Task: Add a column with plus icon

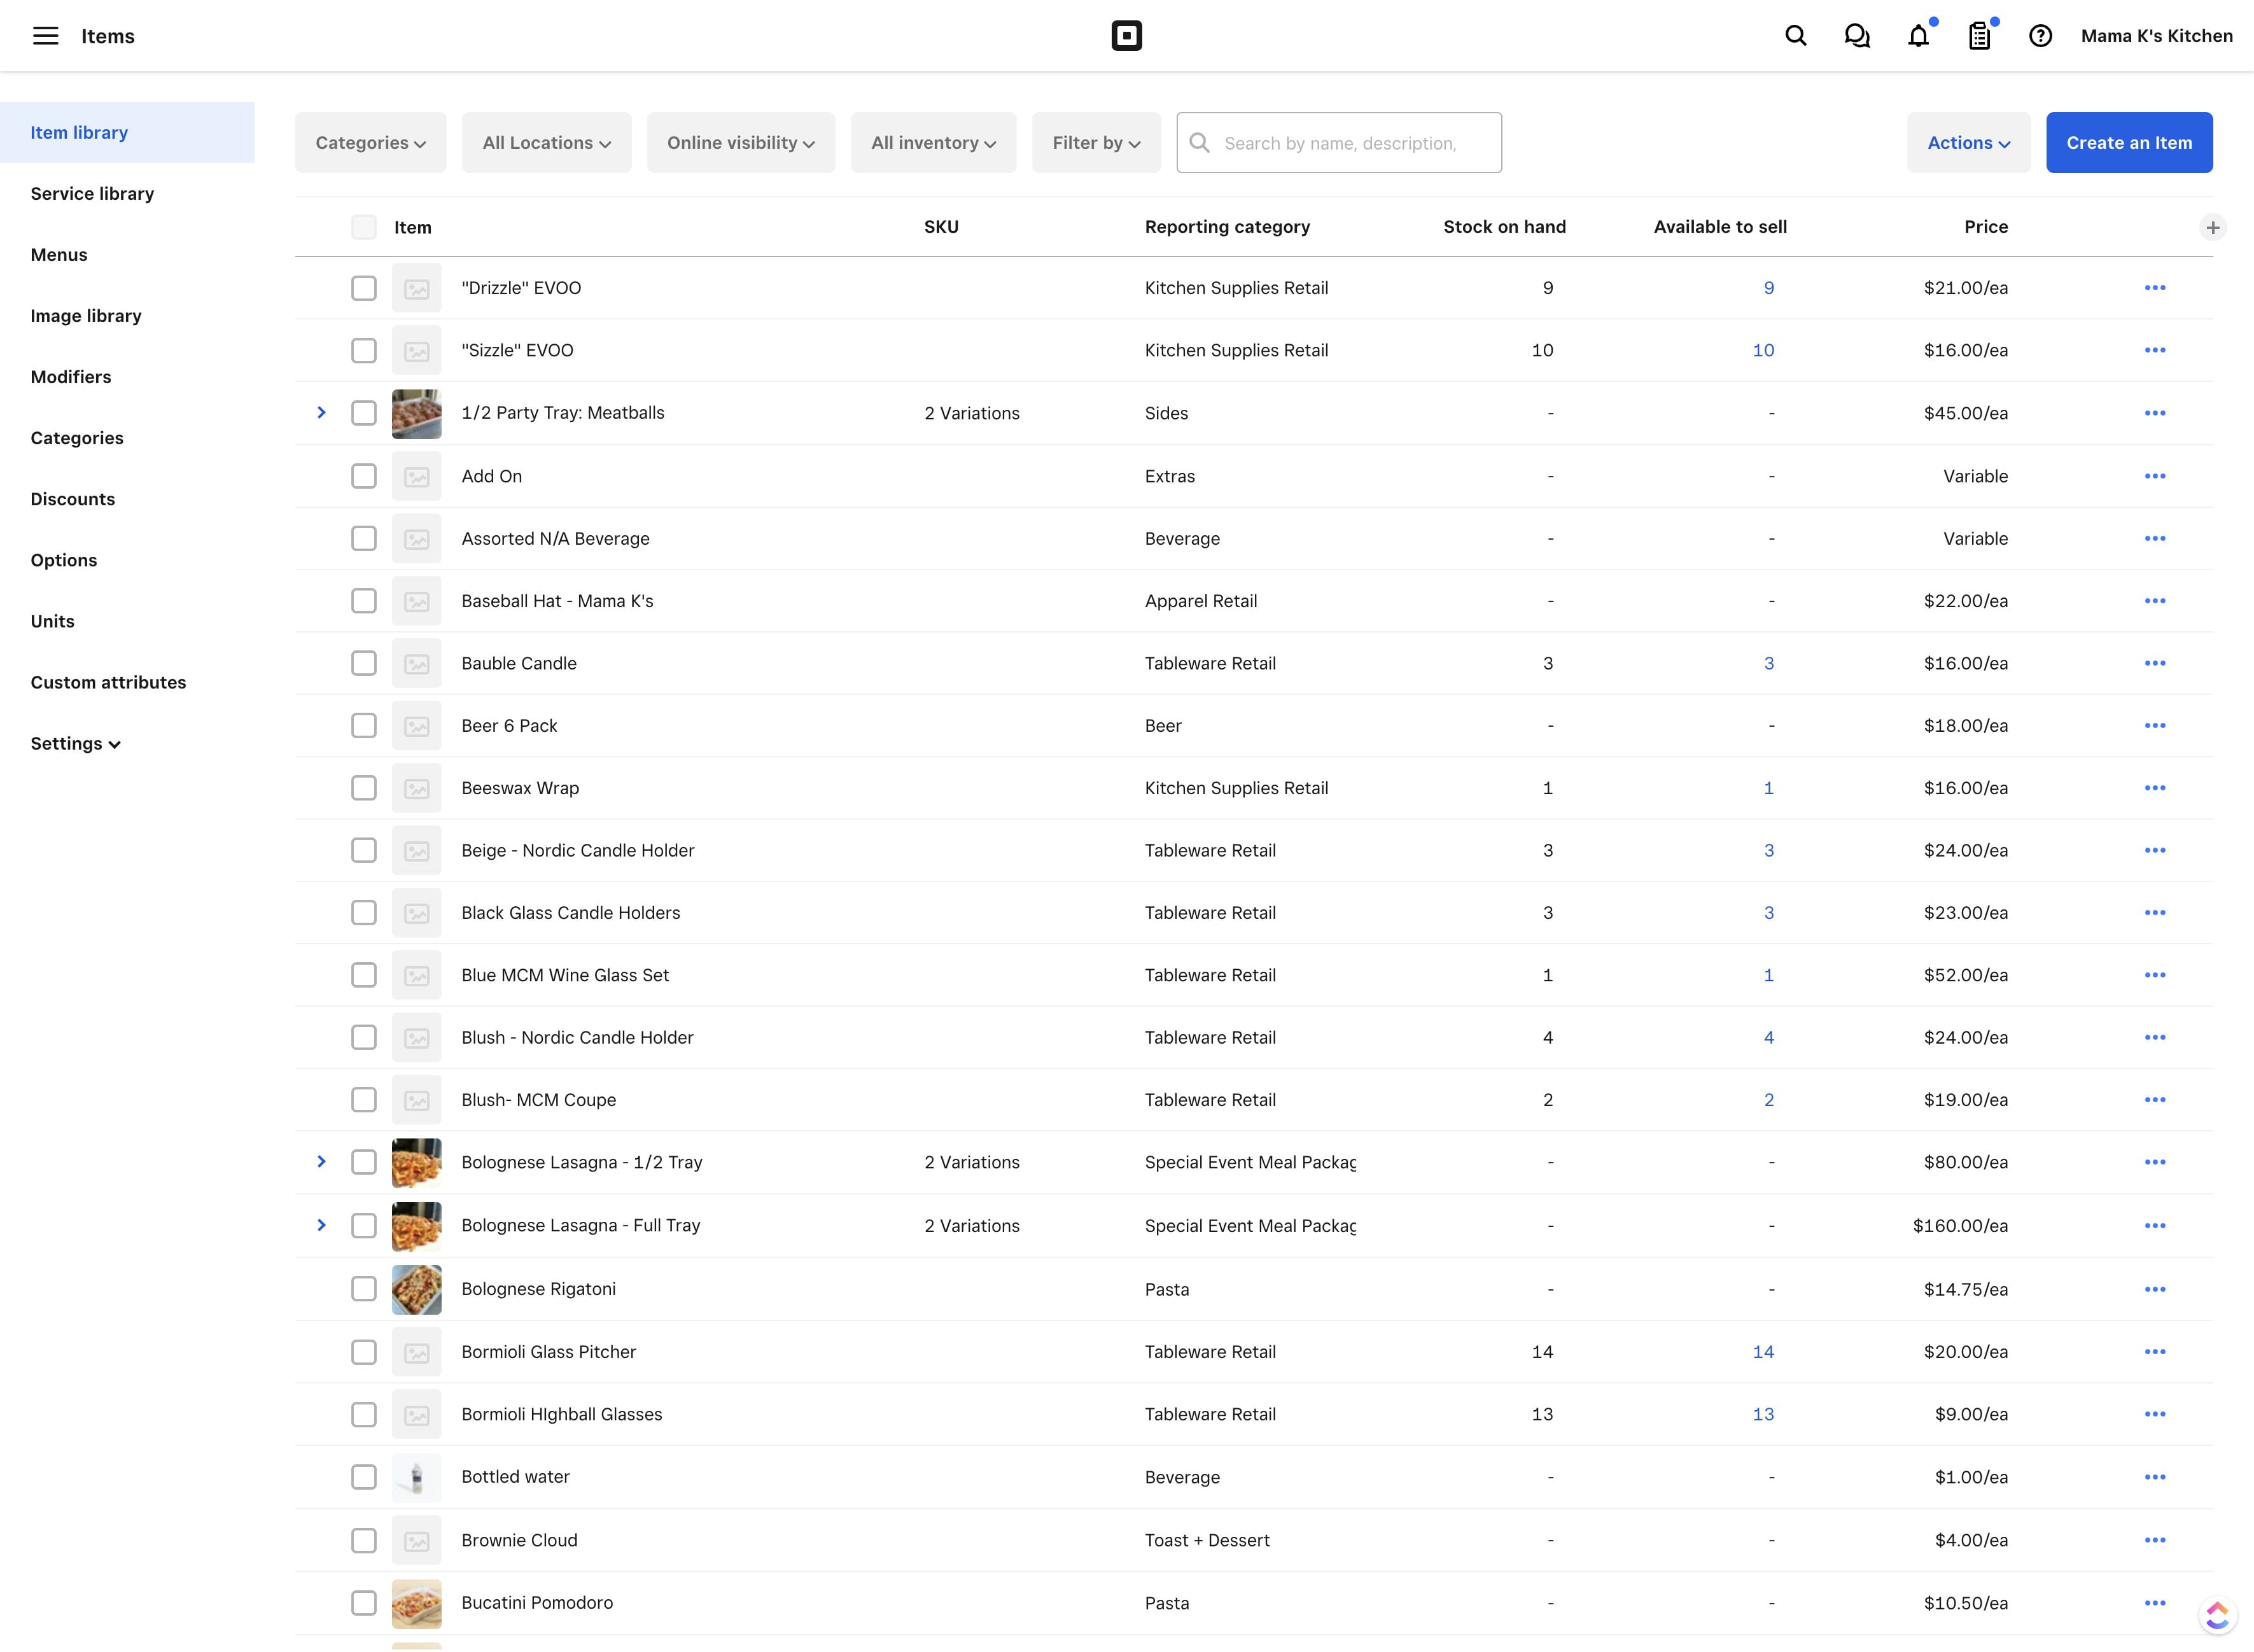Action: (x=2212, y=228)
